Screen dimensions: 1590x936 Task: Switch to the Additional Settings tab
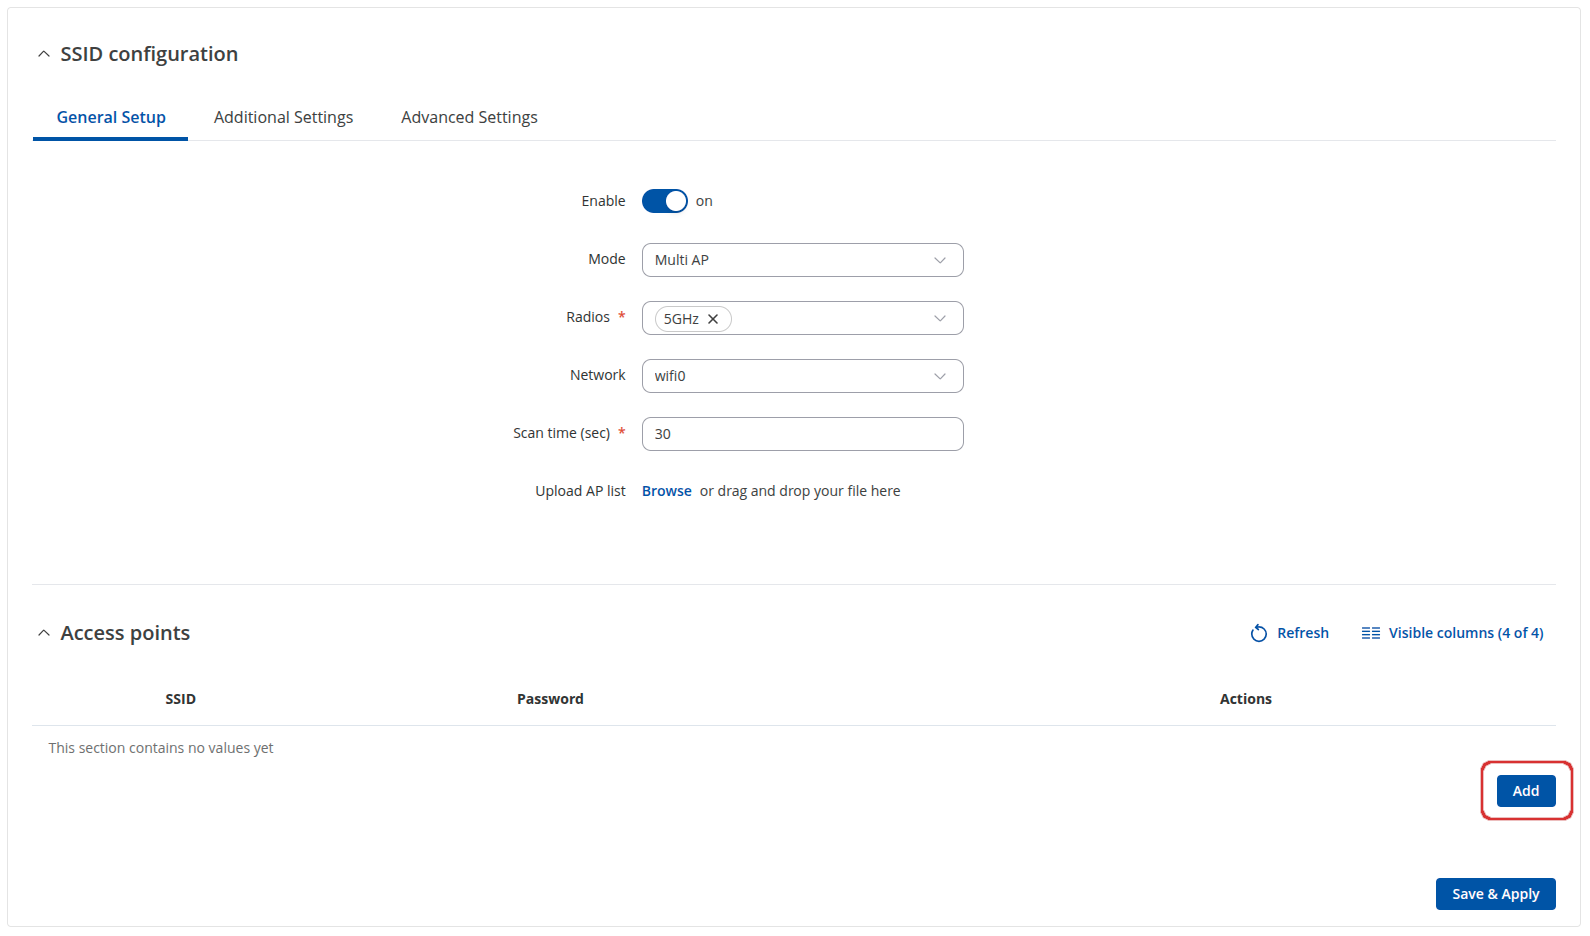tap(283, 117)
